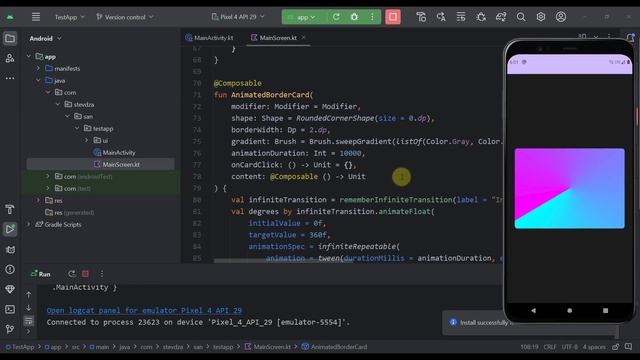Stop the running app with red button
The height and width of the screenshot is (360, 640).
pos(393,17)
